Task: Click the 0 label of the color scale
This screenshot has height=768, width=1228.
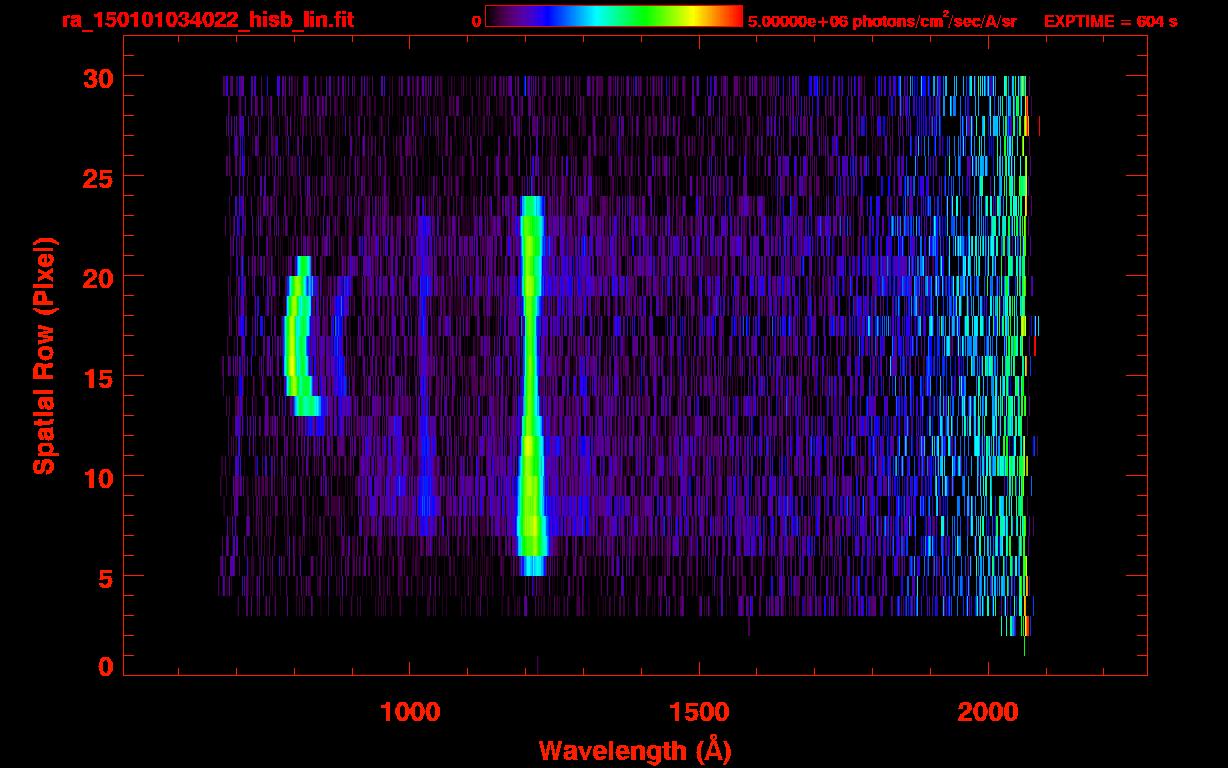Action: (x=476, y=21)
